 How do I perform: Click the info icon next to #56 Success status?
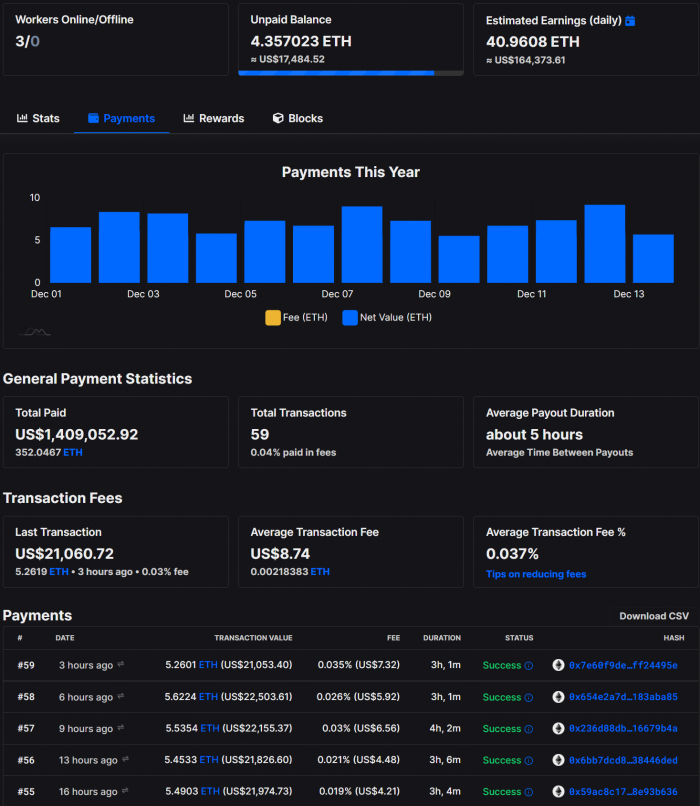click(x=529, y=761)
